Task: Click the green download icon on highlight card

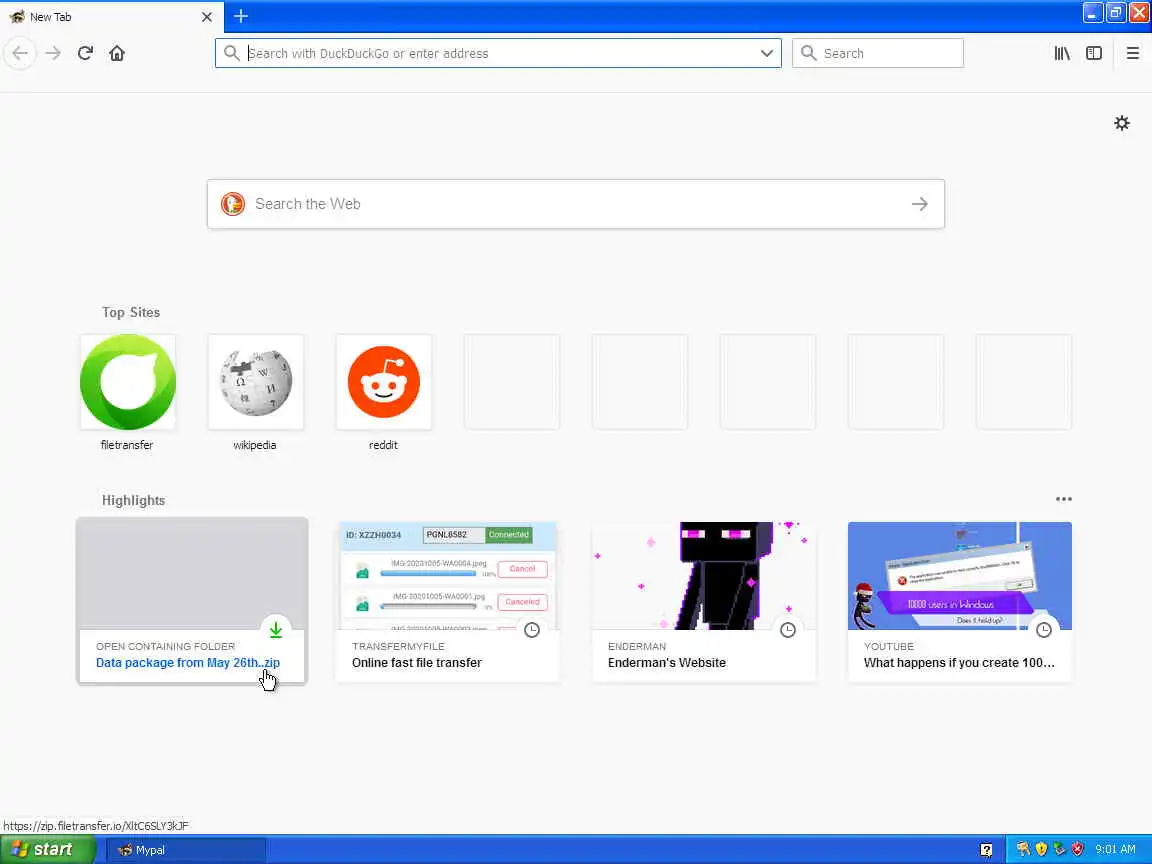Action: pyautogui.click(x=276, y=630)
